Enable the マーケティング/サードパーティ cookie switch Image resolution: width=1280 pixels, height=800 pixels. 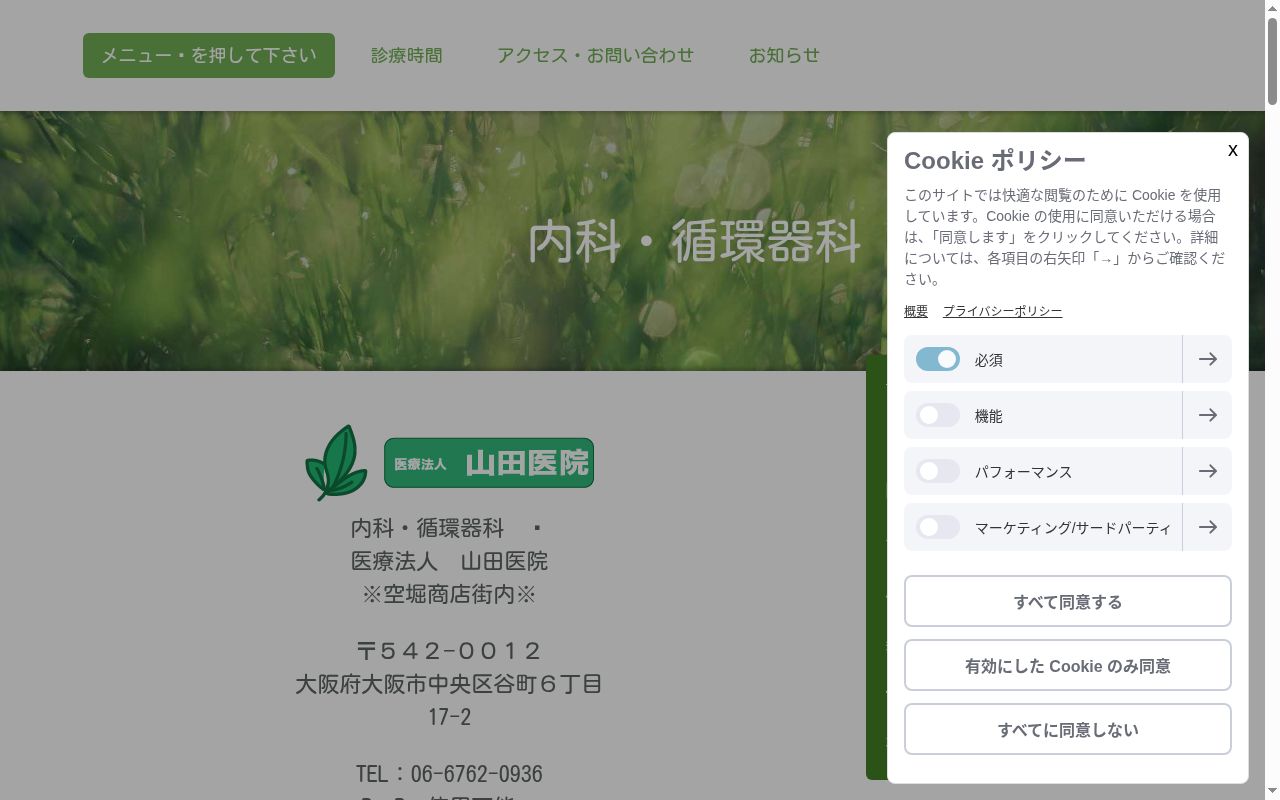coord(938,527)
